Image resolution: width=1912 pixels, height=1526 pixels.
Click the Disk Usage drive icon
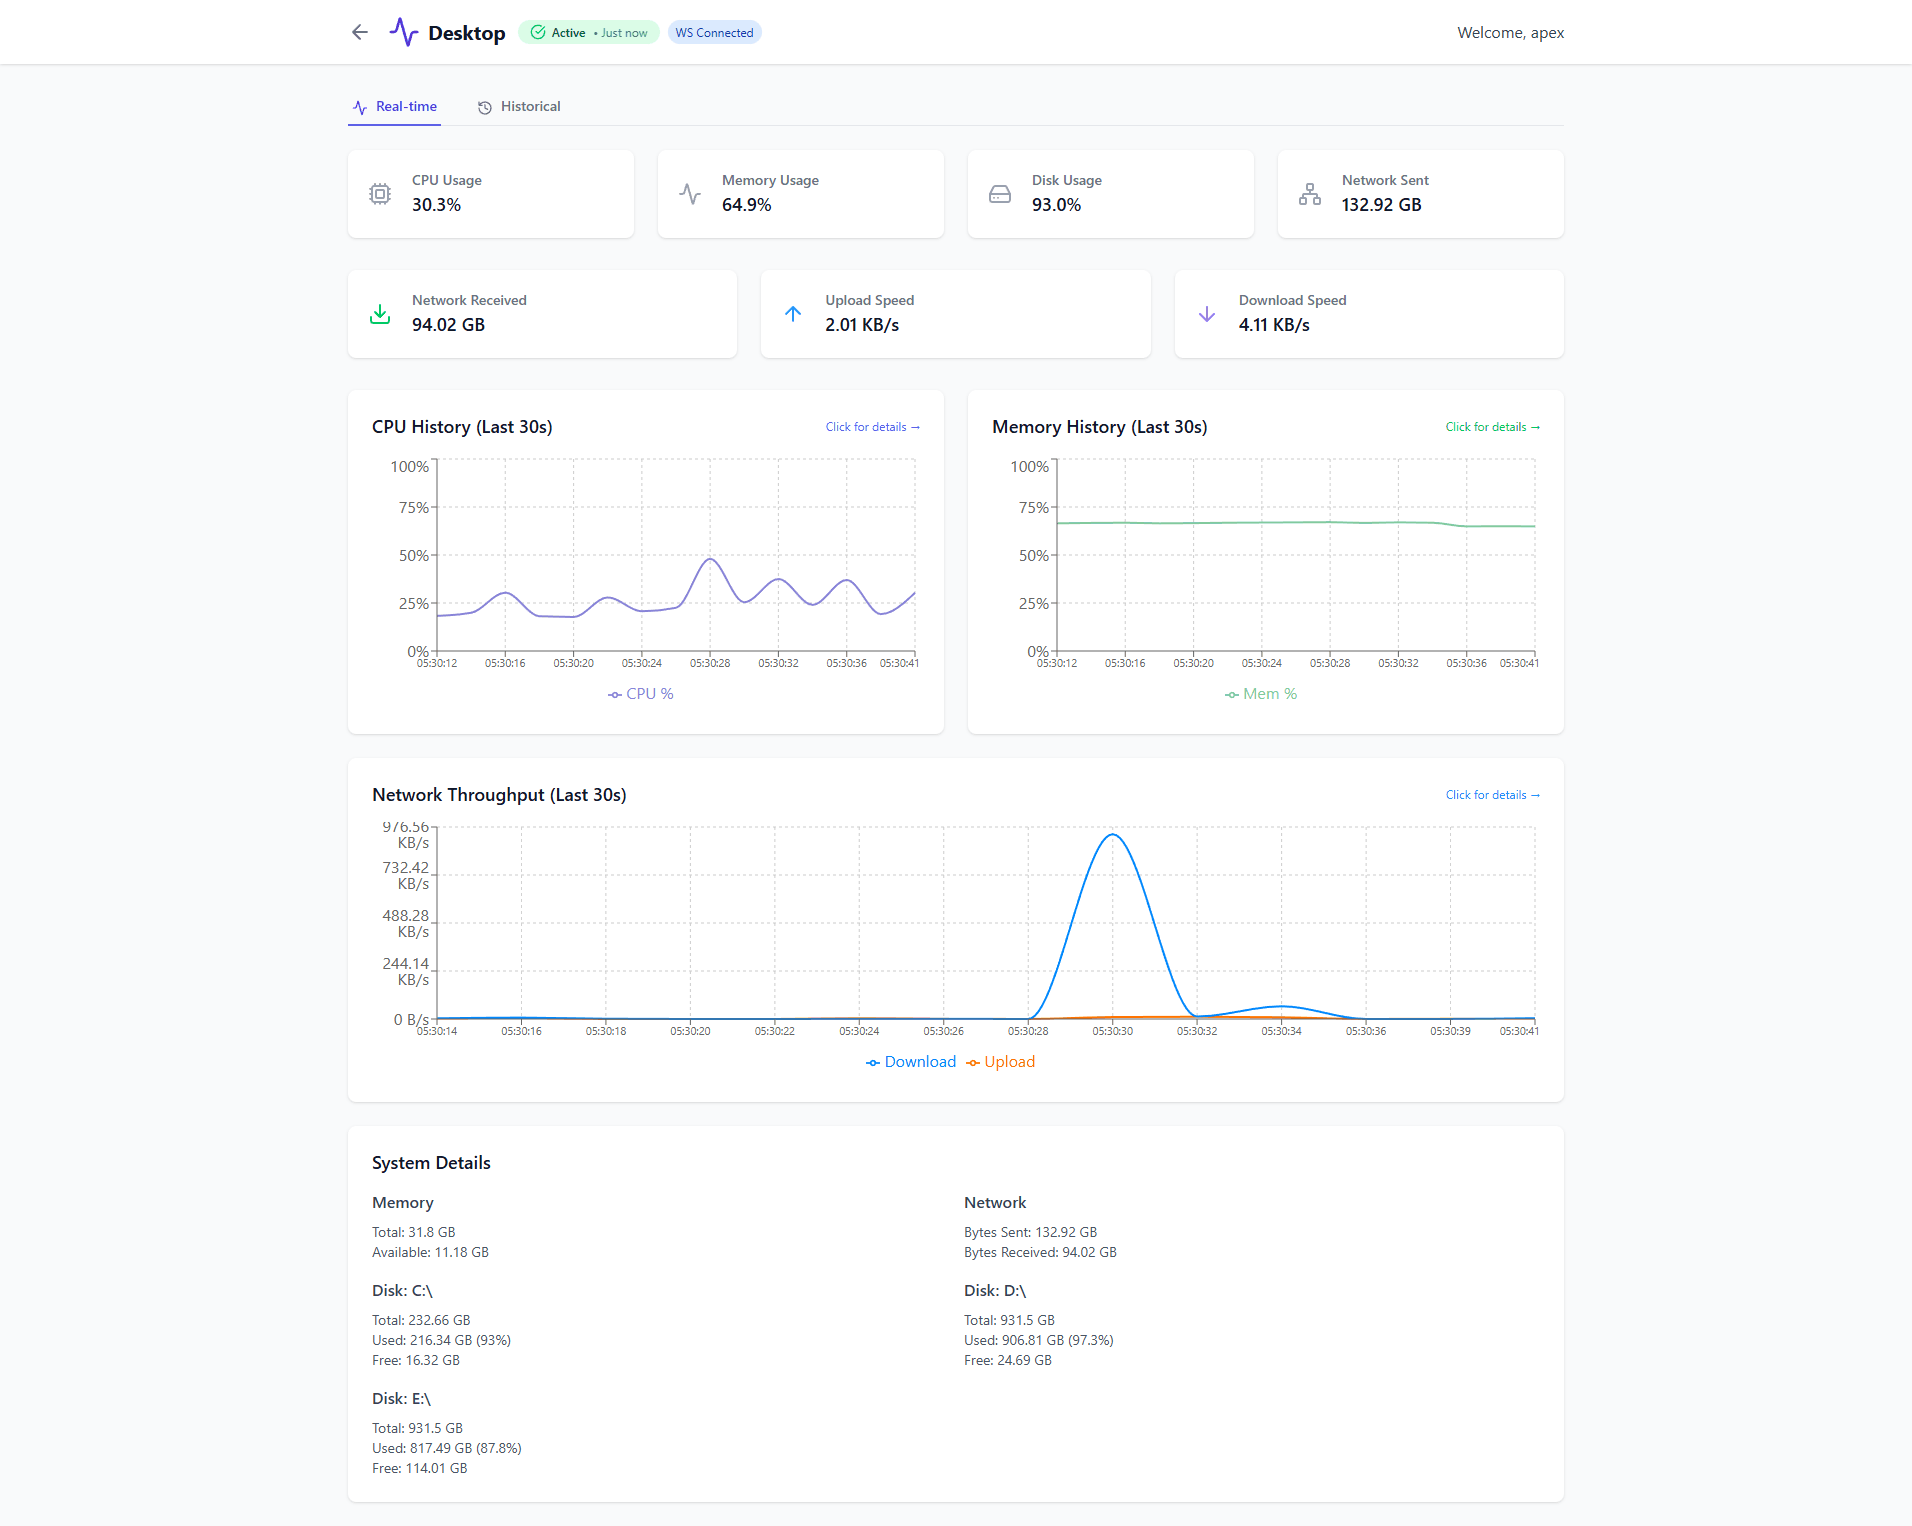1000,194
